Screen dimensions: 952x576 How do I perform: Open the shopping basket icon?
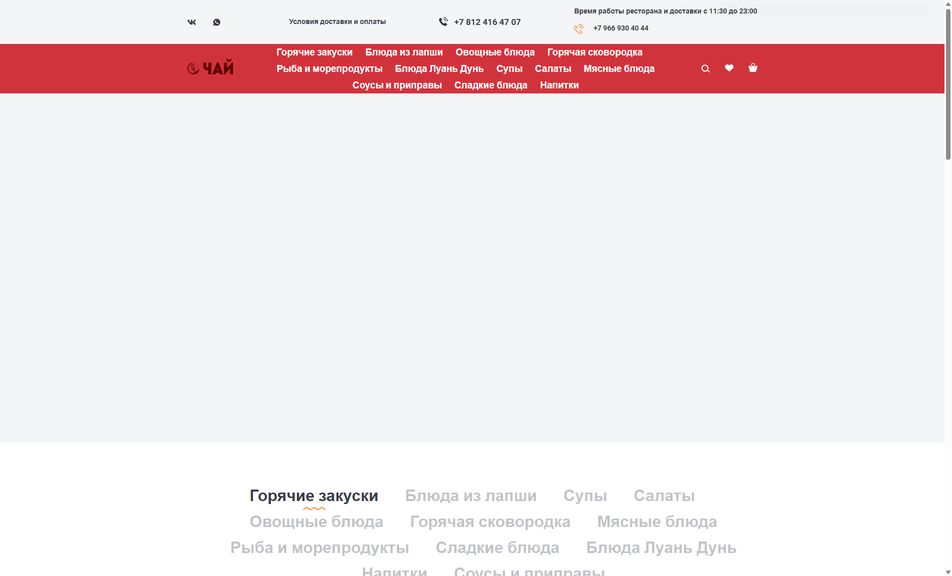tap(753, 68)
